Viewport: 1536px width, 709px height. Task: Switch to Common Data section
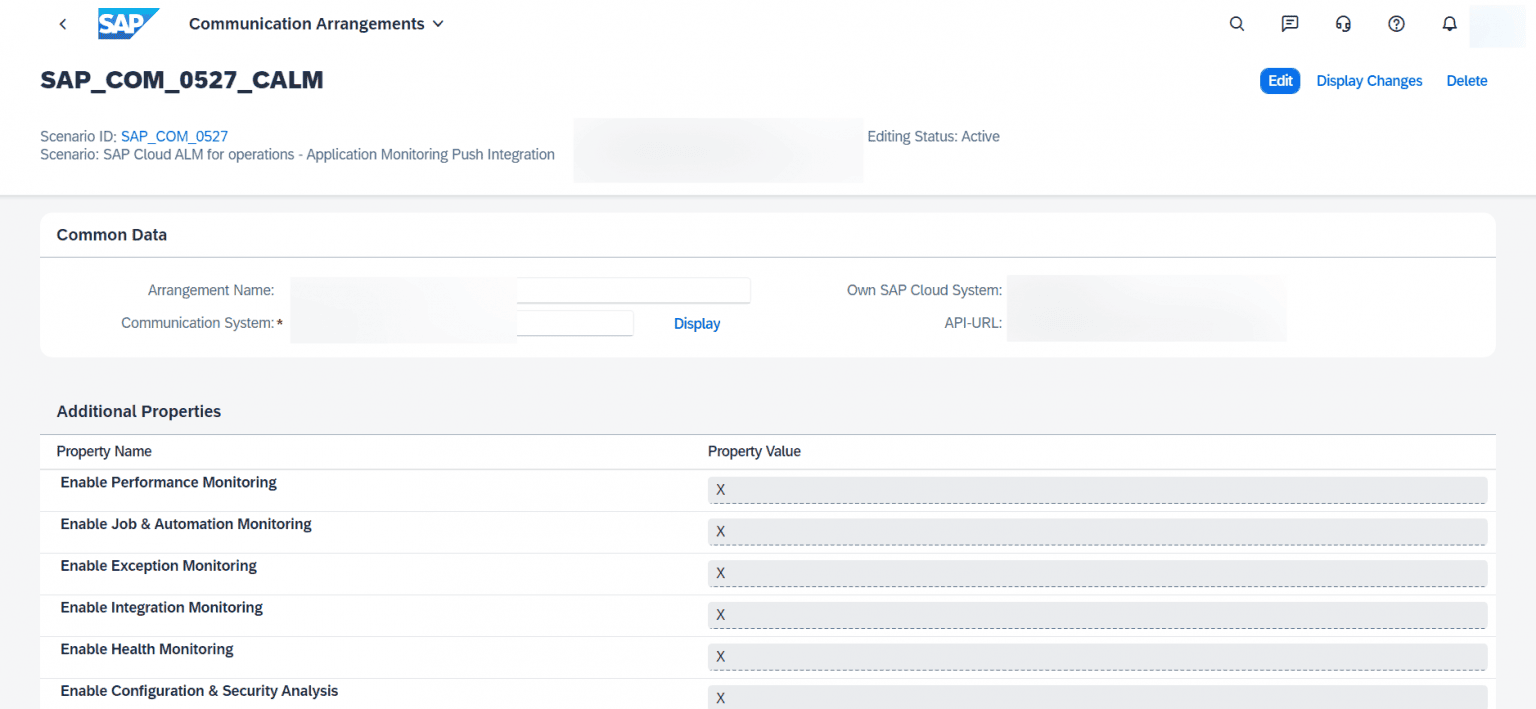tap(111, 234)
